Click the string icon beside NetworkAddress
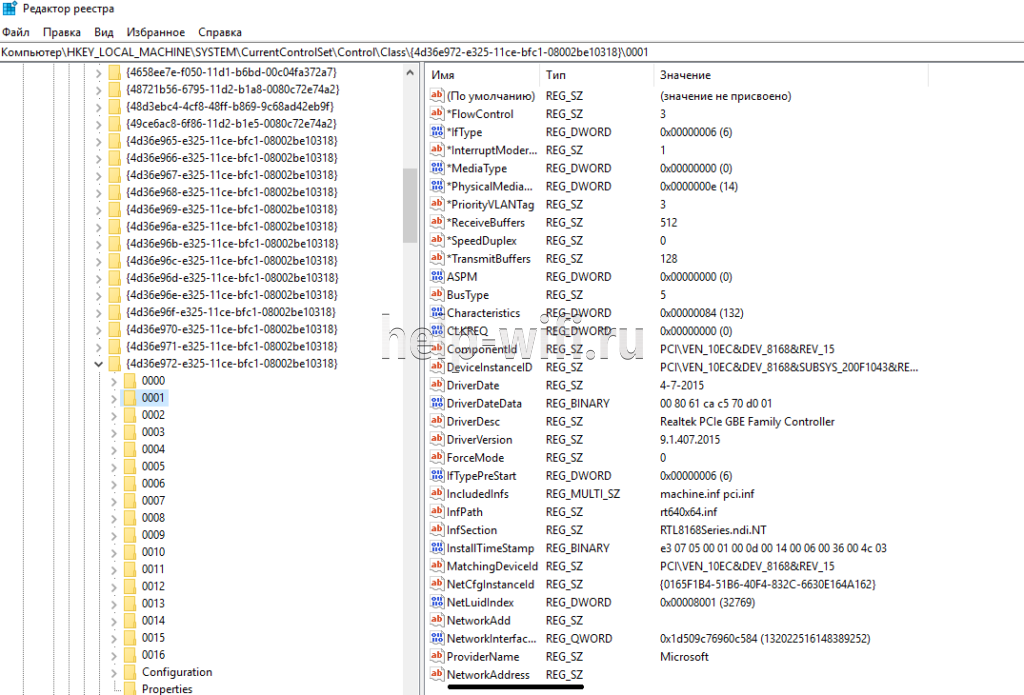 tap(436, 675)
